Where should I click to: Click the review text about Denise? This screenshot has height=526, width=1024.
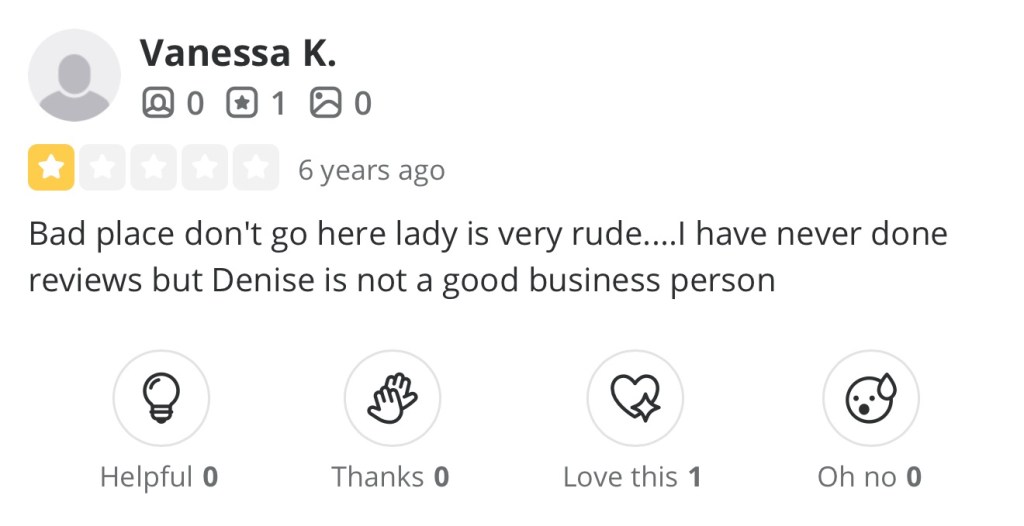pyautogui.click(x=487, y=258)
